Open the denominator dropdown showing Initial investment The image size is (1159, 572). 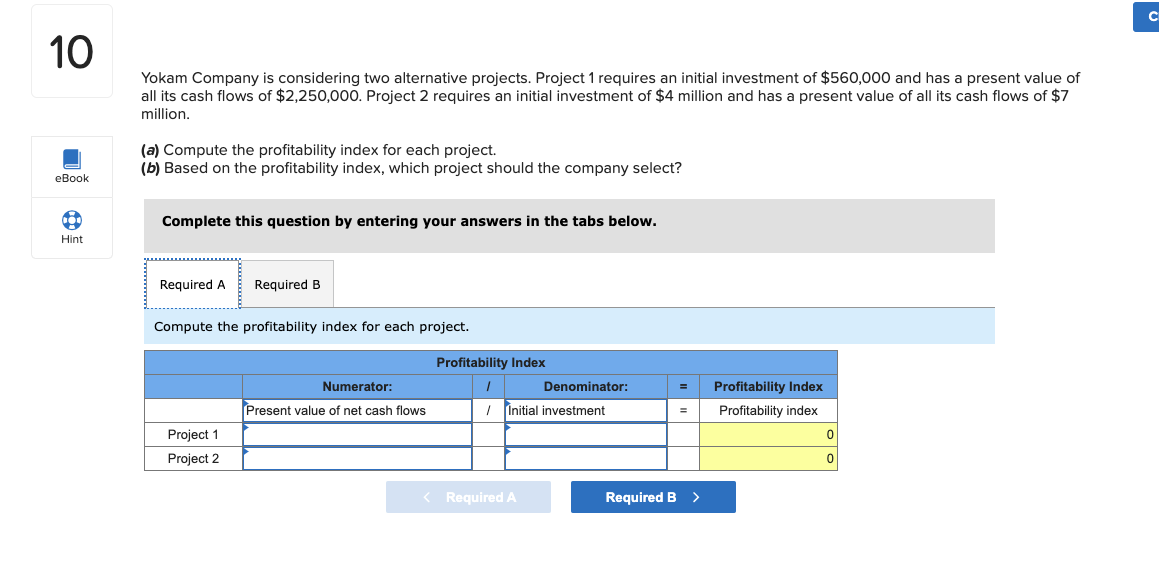click(585, 410)
